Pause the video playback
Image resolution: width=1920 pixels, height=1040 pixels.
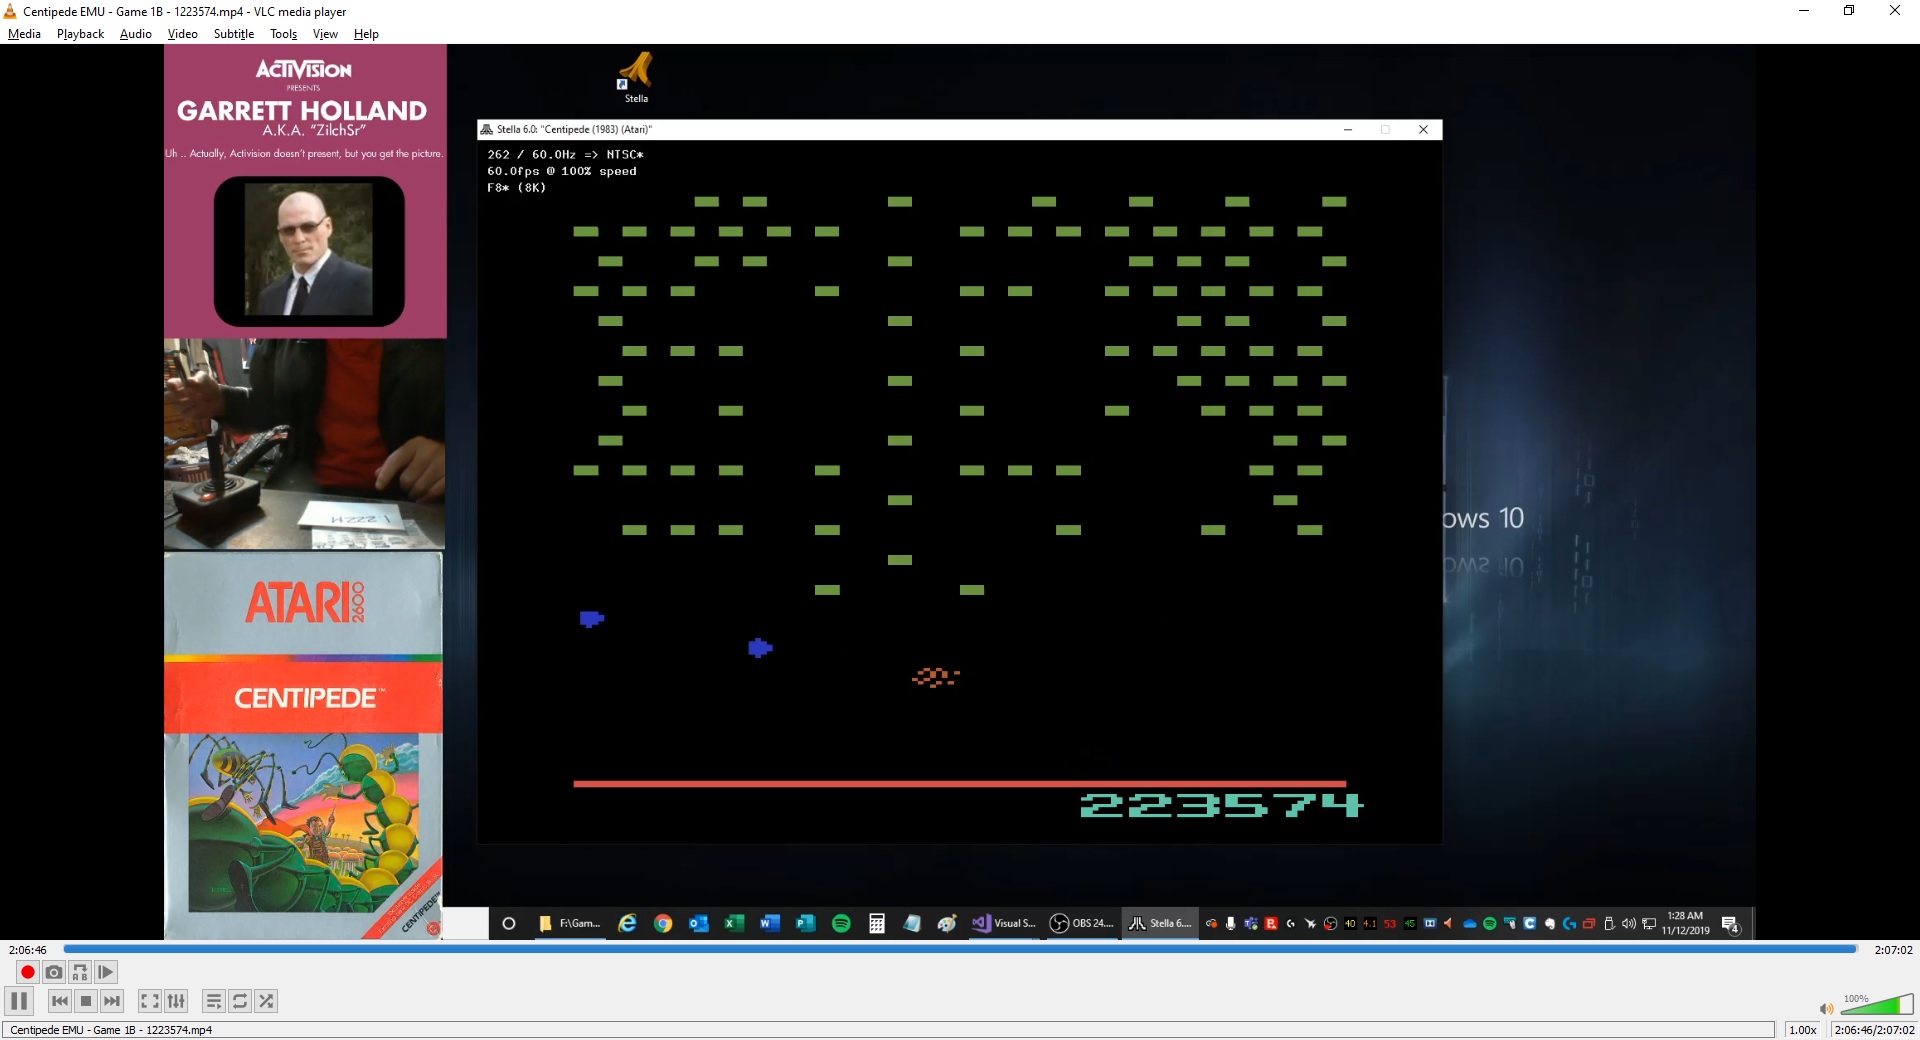point(19,1001)
